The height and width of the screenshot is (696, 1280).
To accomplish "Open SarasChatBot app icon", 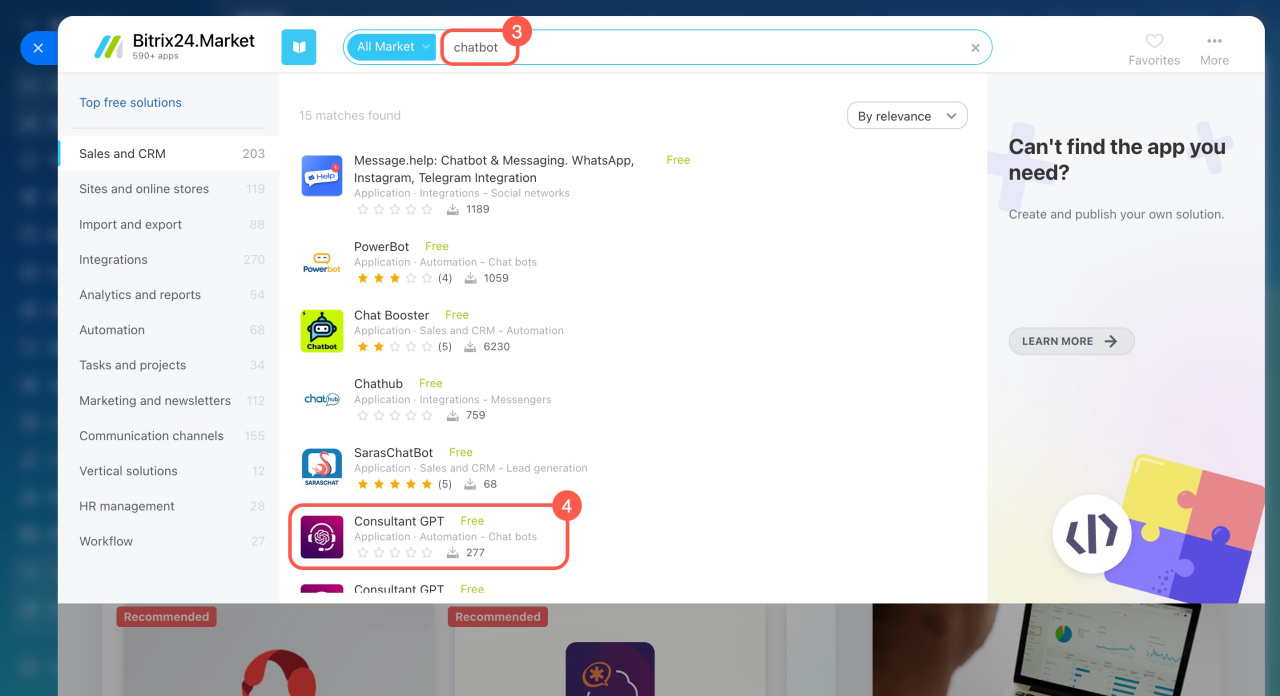I will click(322, 468).
